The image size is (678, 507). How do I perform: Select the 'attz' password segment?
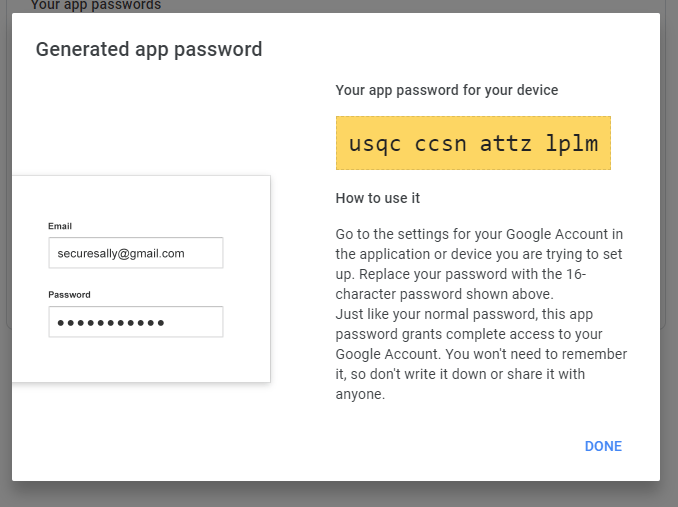pyautogui.click(x=506, y=143)
